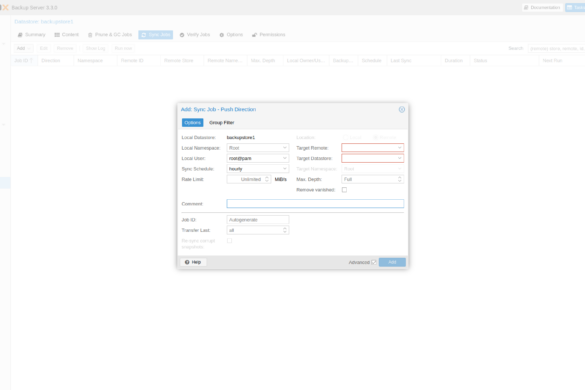585x390 pixels.
Task: Sort by Remote ID column header
Action: coord(139,60)
